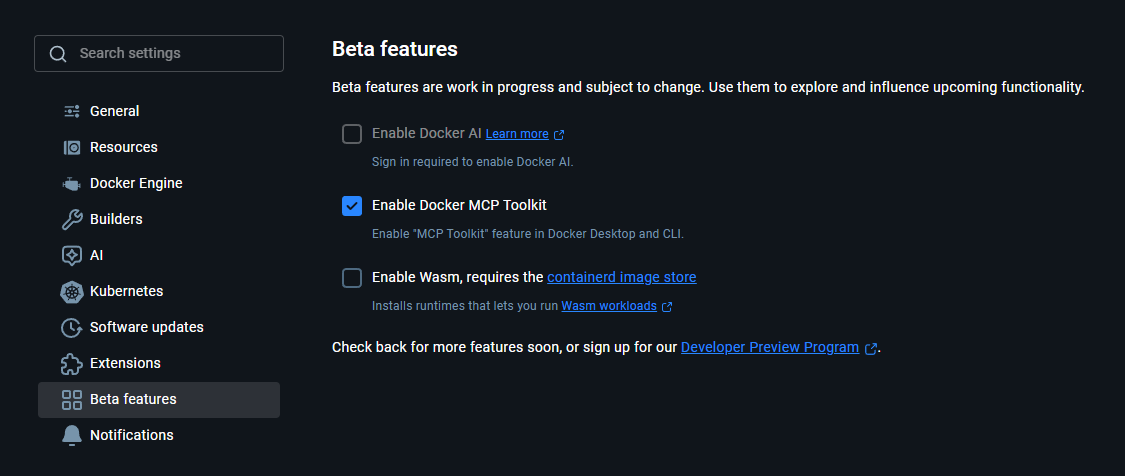
Task: Enable the Wasm checkbox
Action: pyautogui.click(x=352, y=278)
